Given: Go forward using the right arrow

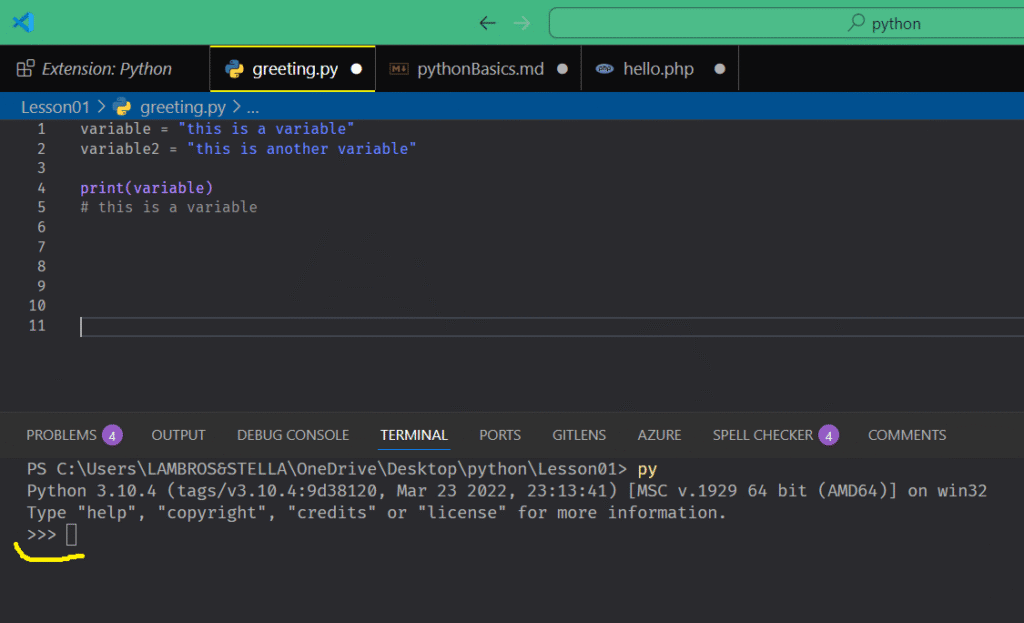Looking at the screenshot, I should point(521,23).
